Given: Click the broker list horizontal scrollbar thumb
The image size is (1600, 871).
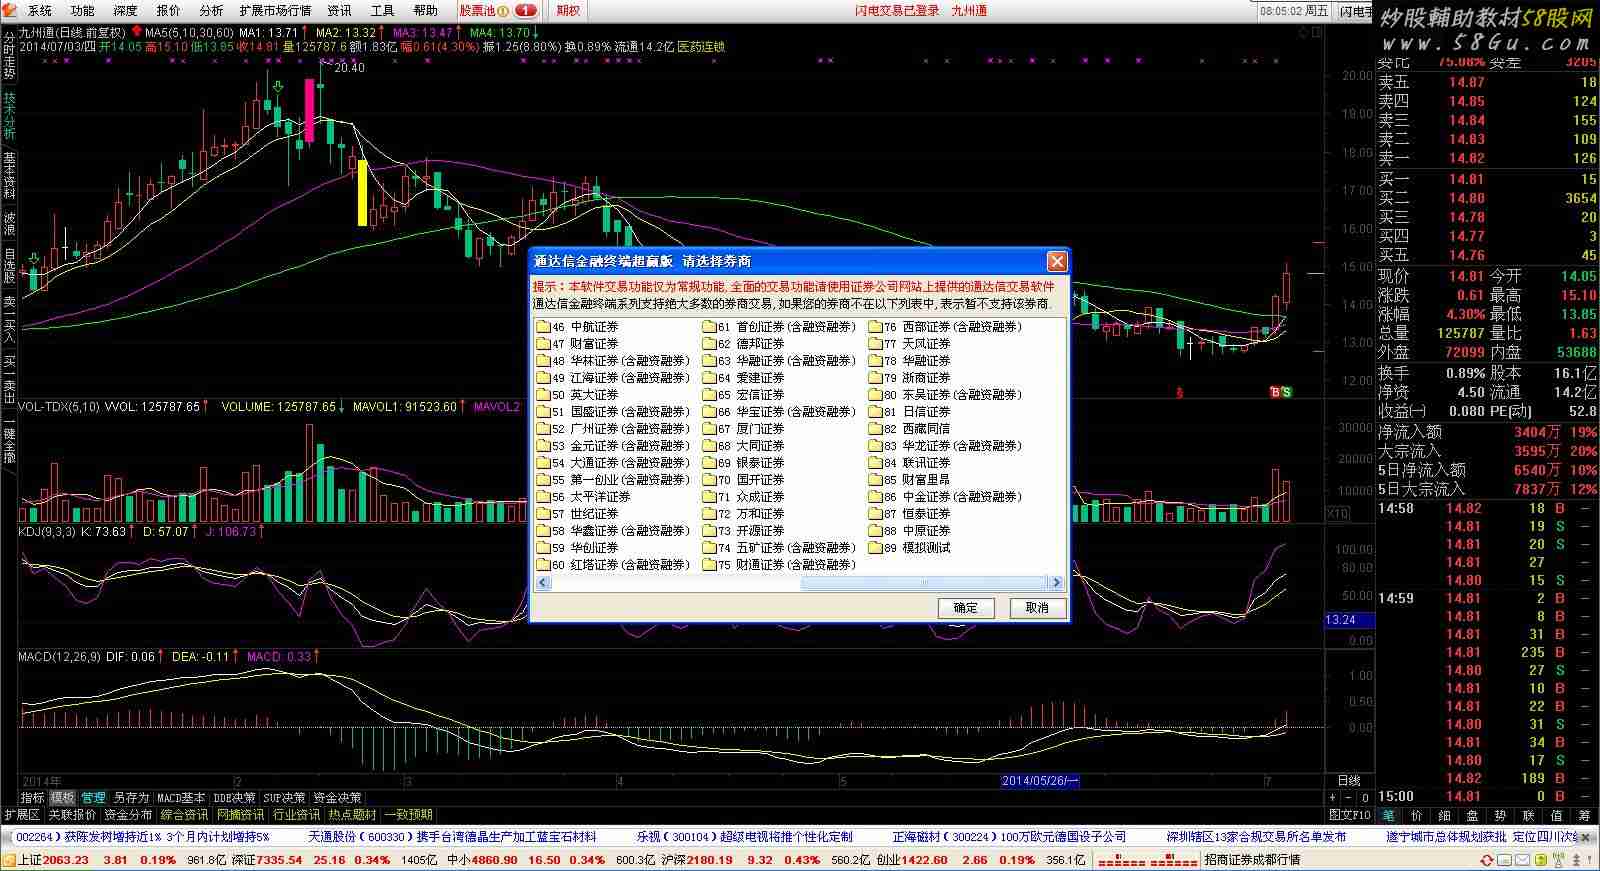Looking at the screenshot, I should click(925, 582).
